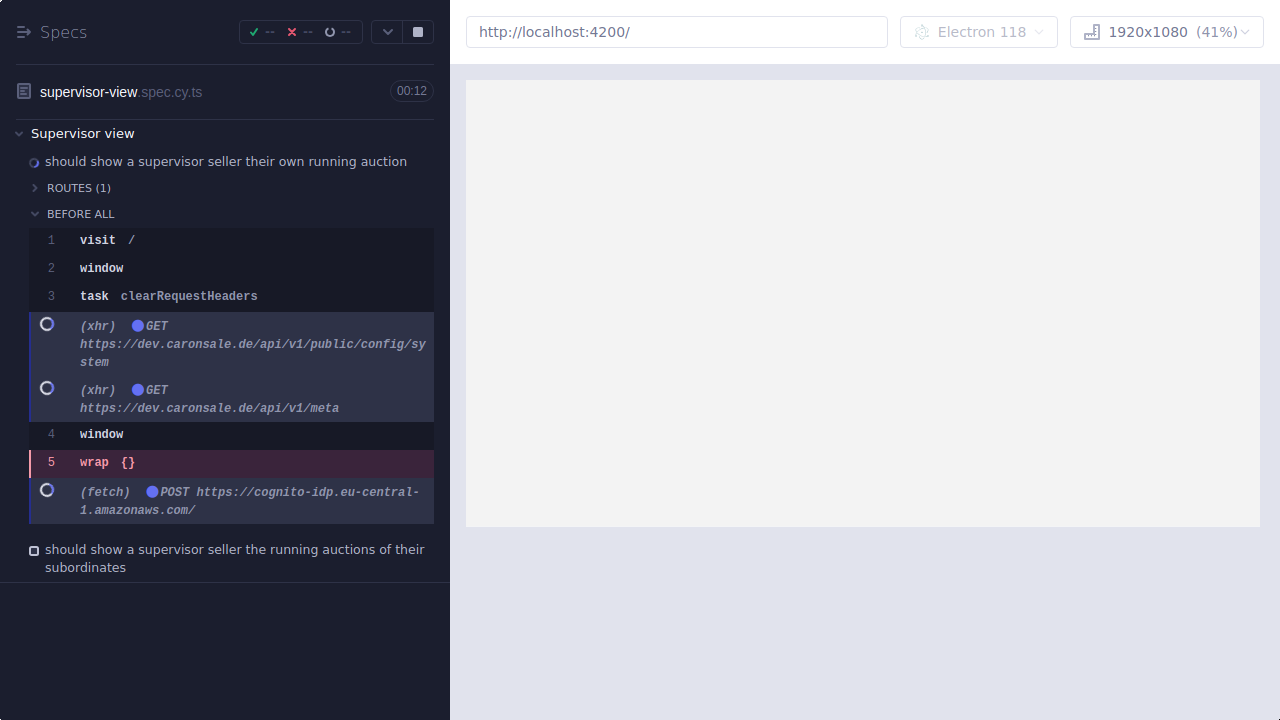Click the viewport ruler icon

(x=1091, y=31)
